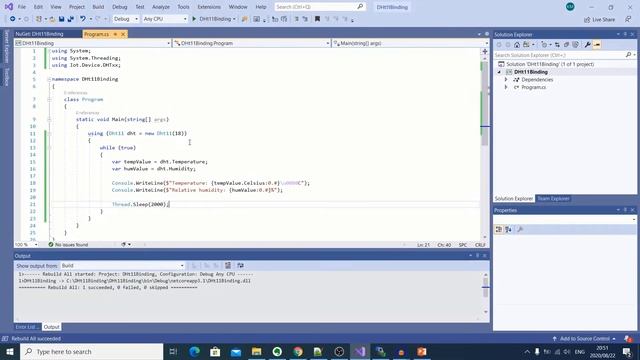Viewport: 640px width, 360px height.
Task: Switch to the Team Explorer tab
Action: click(553, 199)
